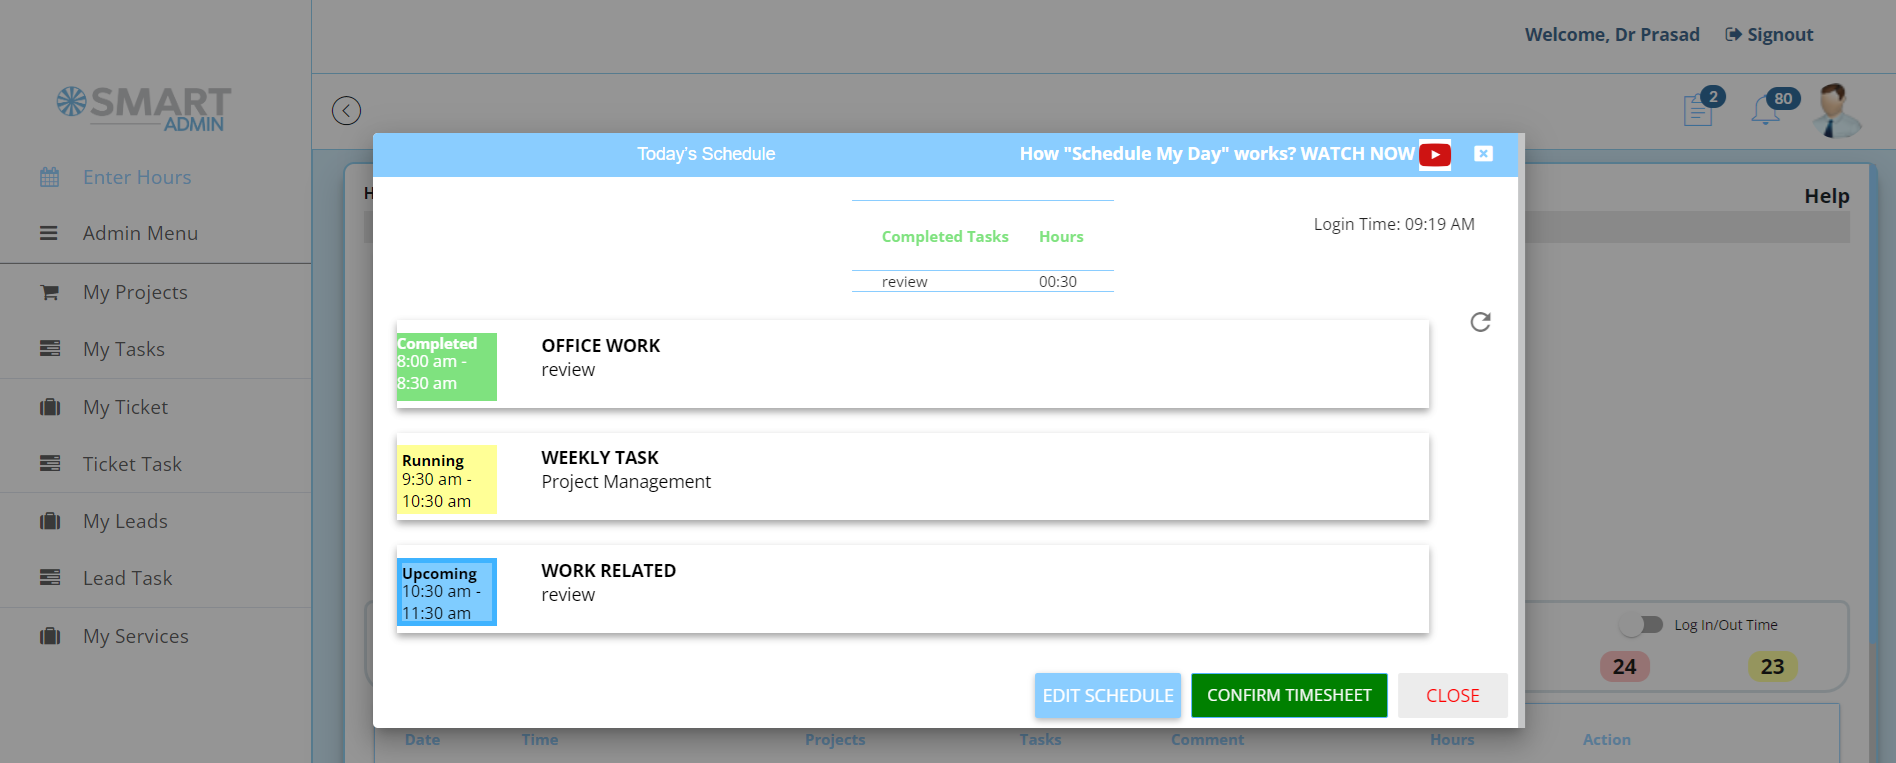Click the Signout link
1896x763 pixels.
click(x=1769, y=35)
